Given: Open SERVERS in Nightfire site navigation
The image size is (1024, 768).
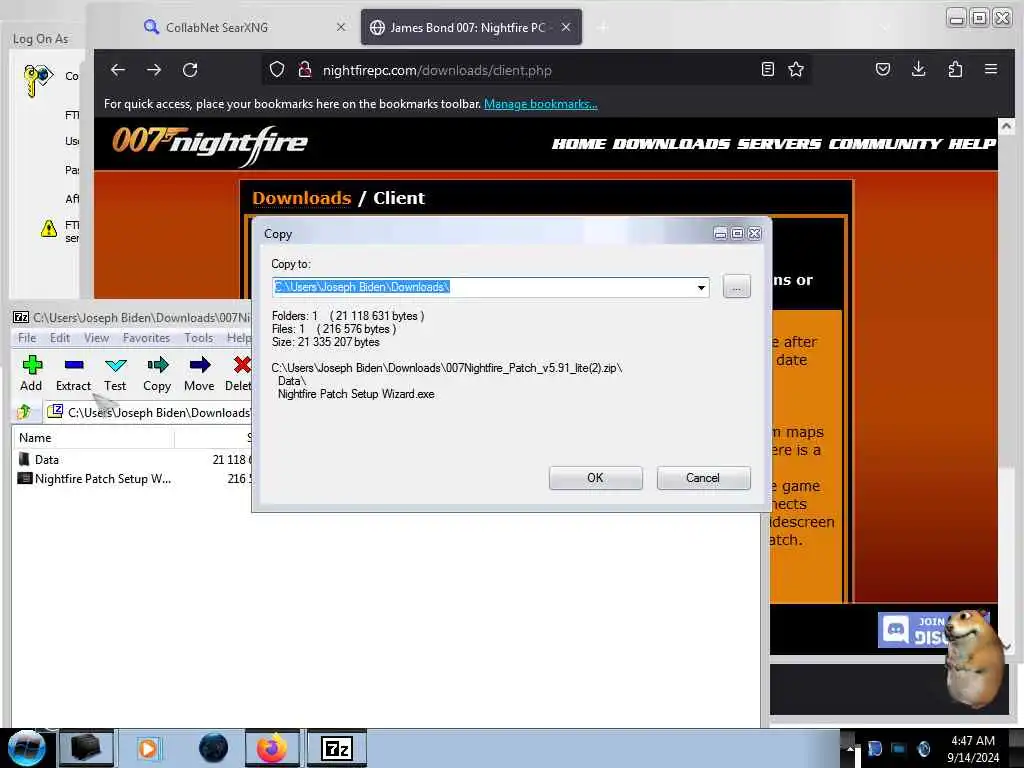Looking at the screenshot, I should tap(778, 144).
